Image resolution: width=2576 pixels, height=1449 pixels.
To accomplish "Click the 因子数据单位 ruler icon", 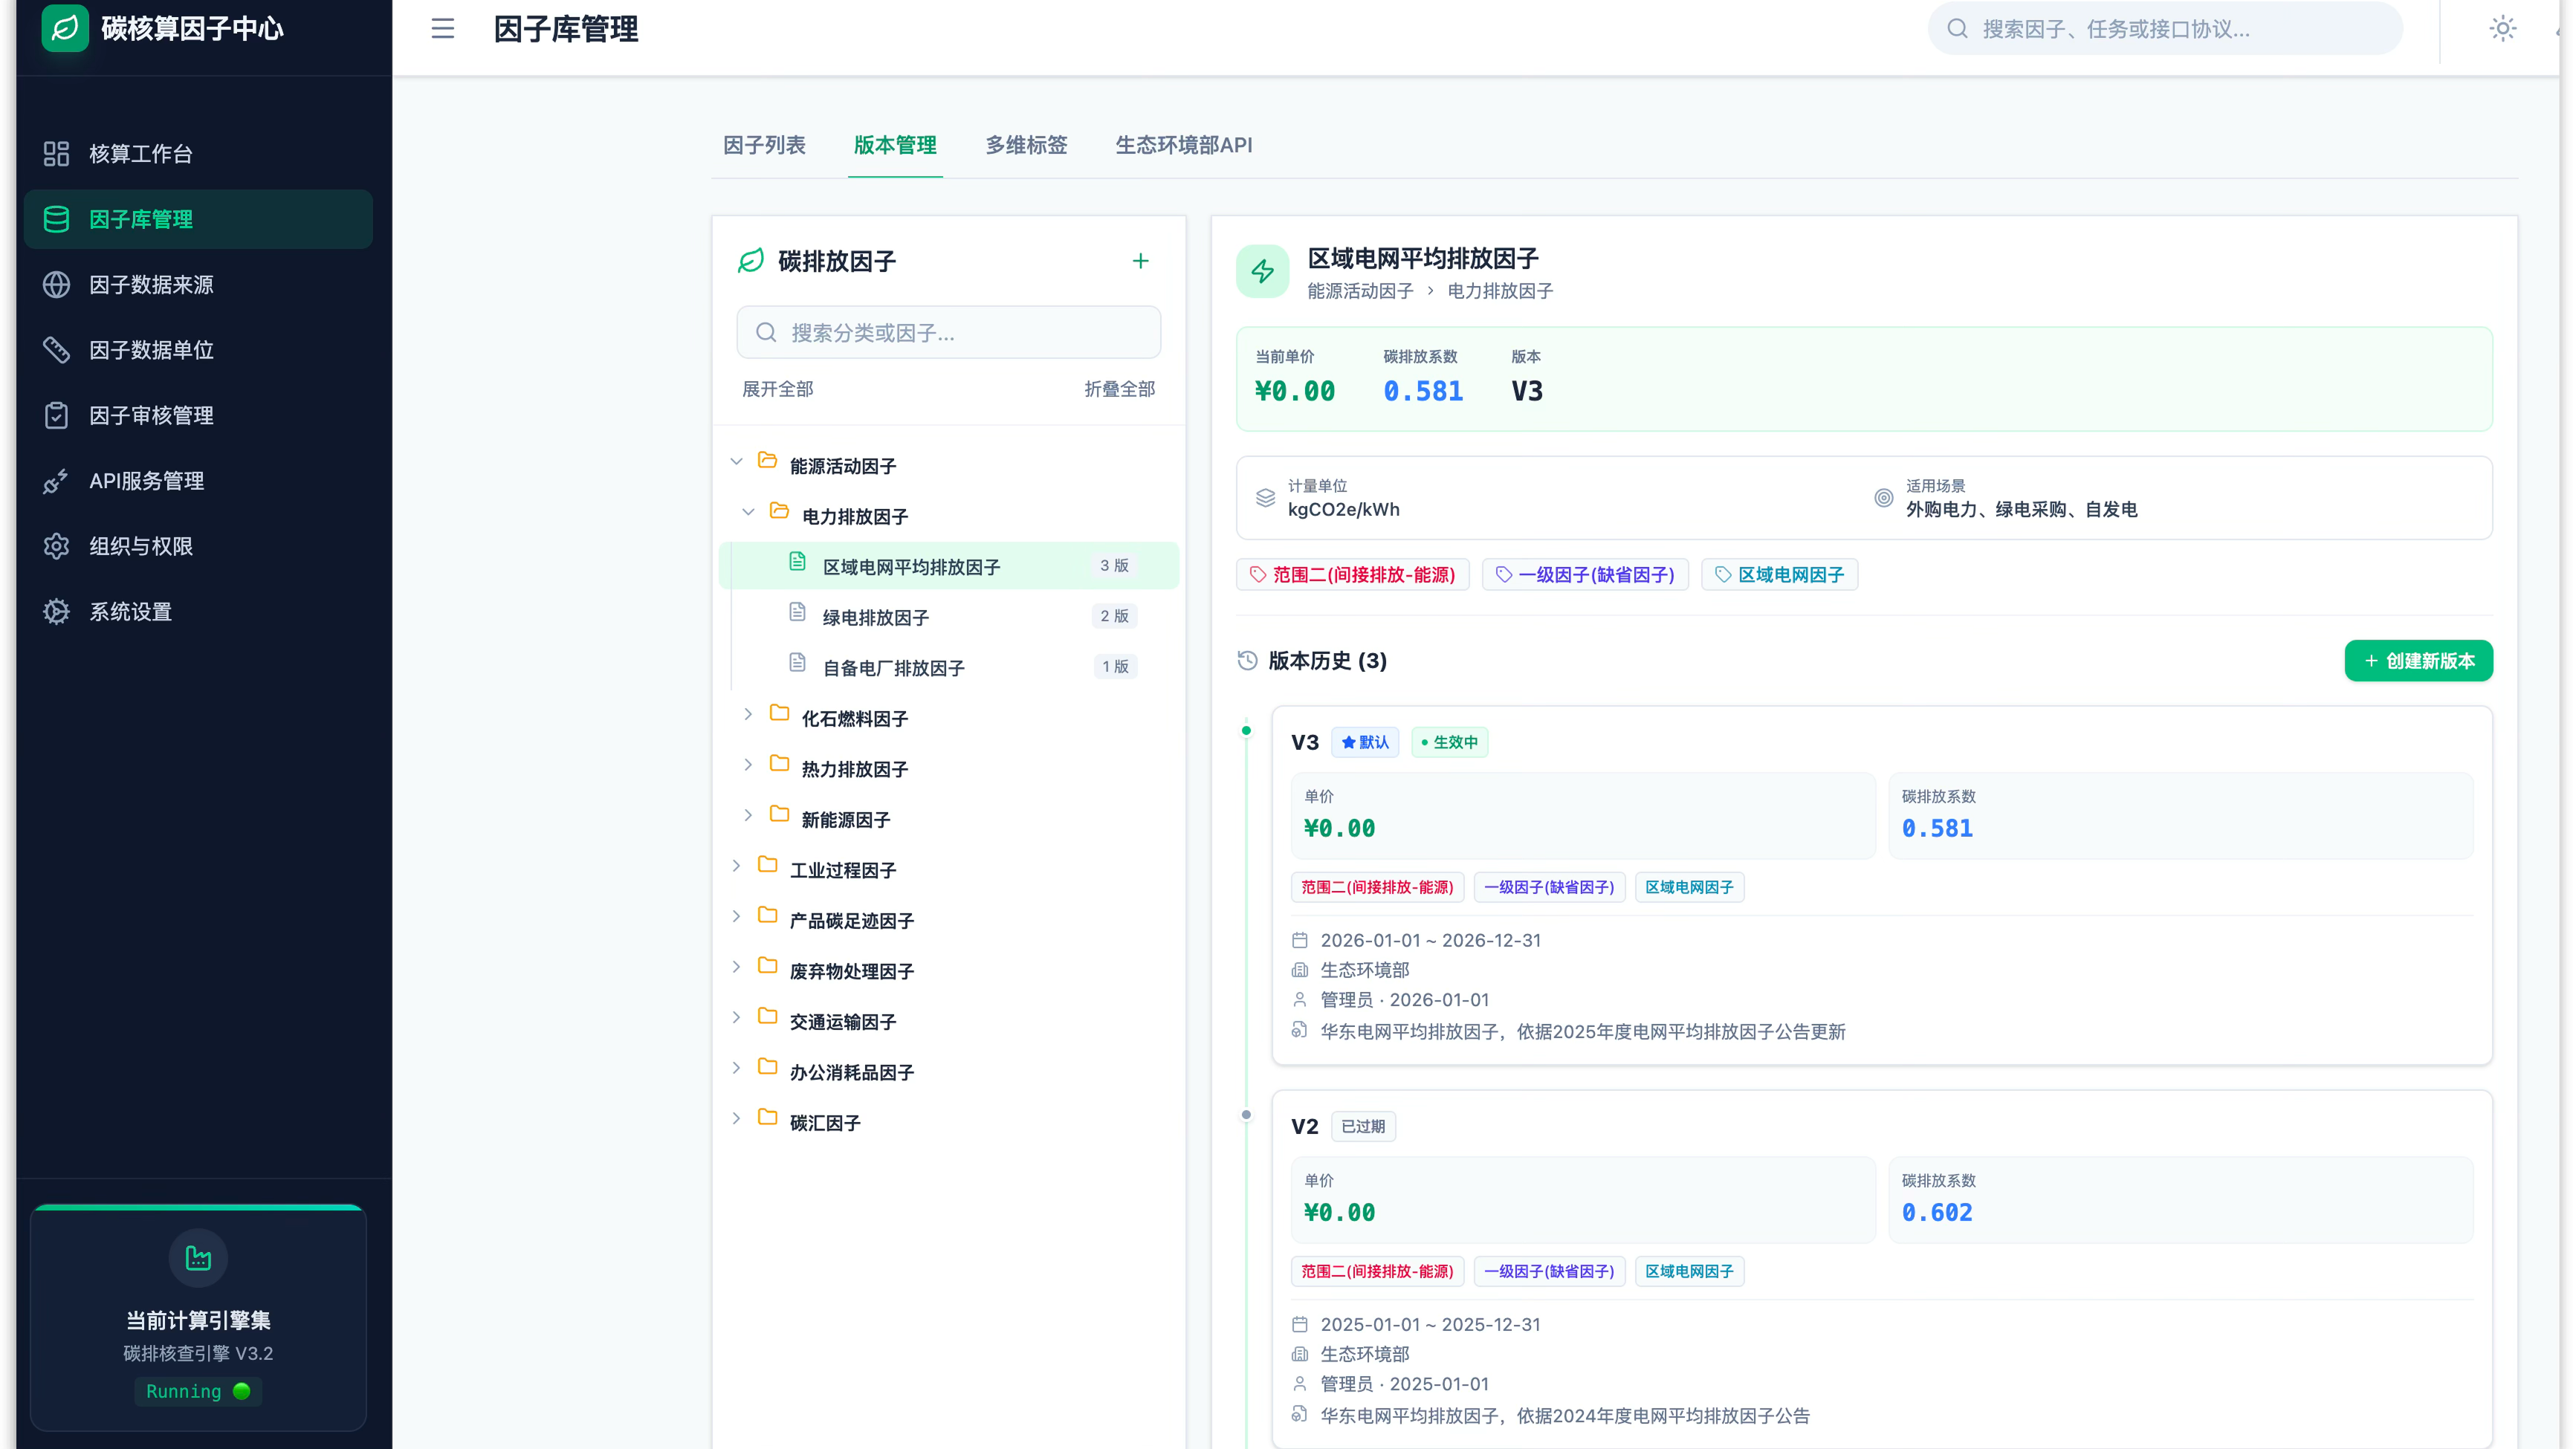I will pos(56,350).
